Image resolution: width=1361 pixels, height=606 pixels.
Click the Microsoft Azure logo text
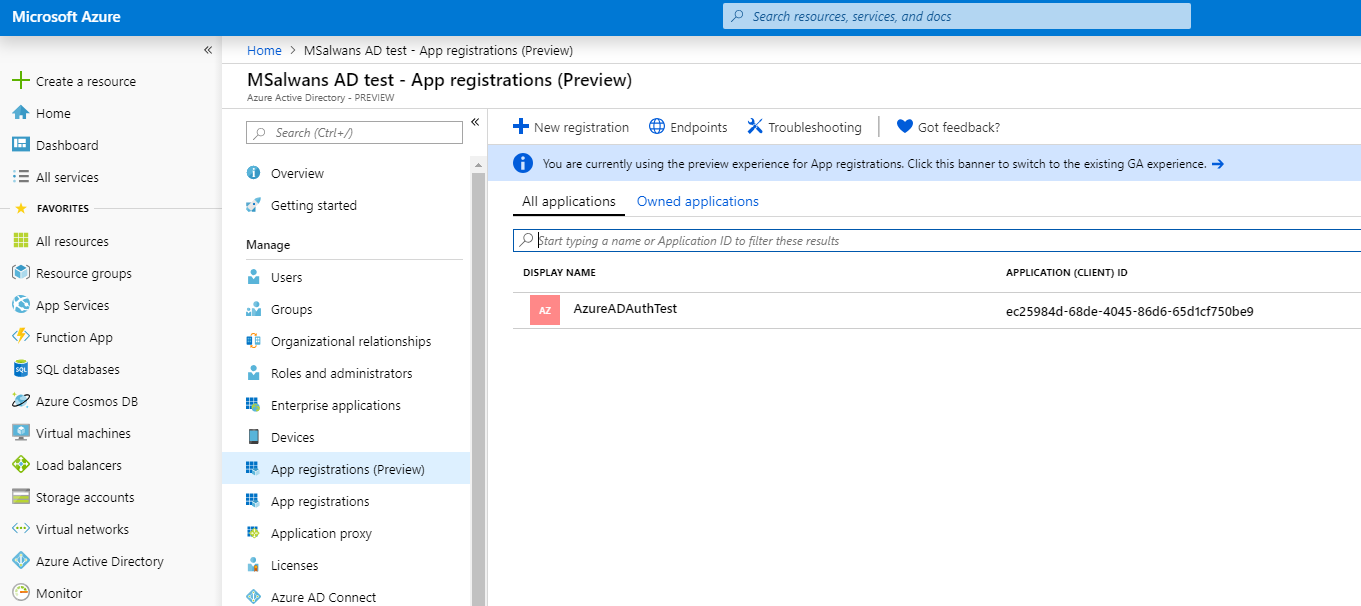point(66,17)
